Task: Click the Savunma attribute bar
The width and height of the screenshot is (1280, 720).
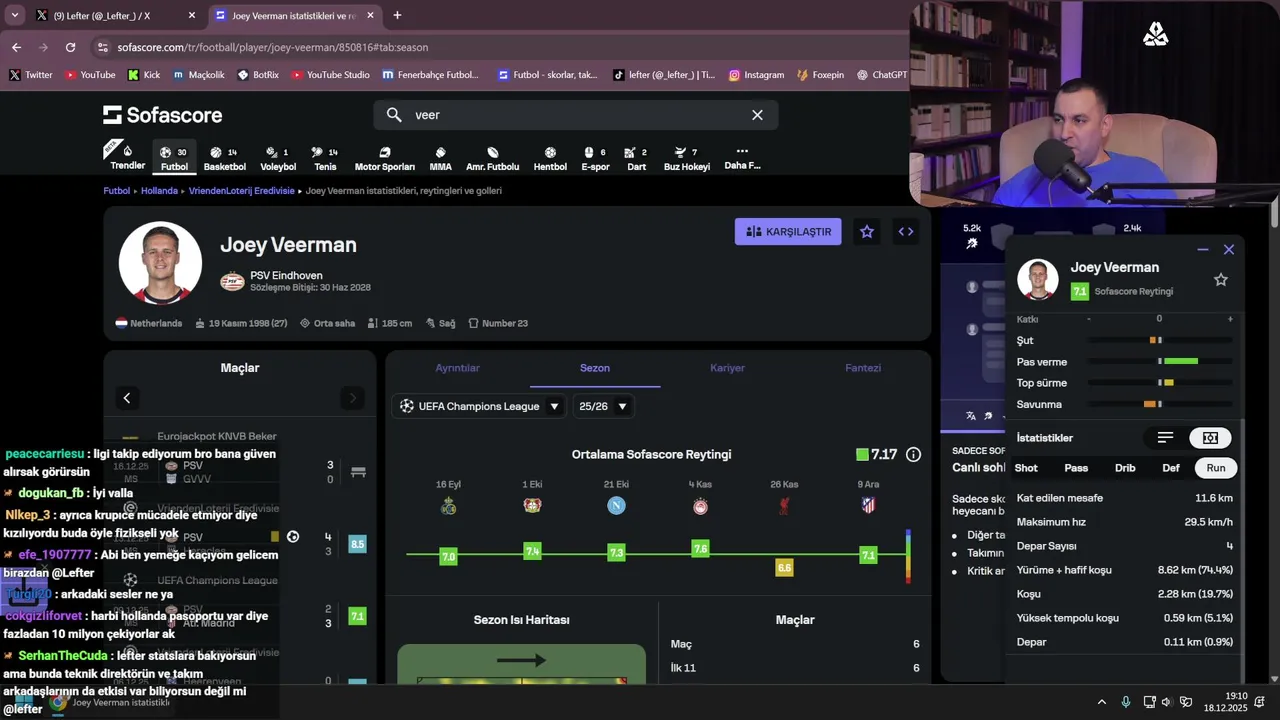Action: 1158,404
